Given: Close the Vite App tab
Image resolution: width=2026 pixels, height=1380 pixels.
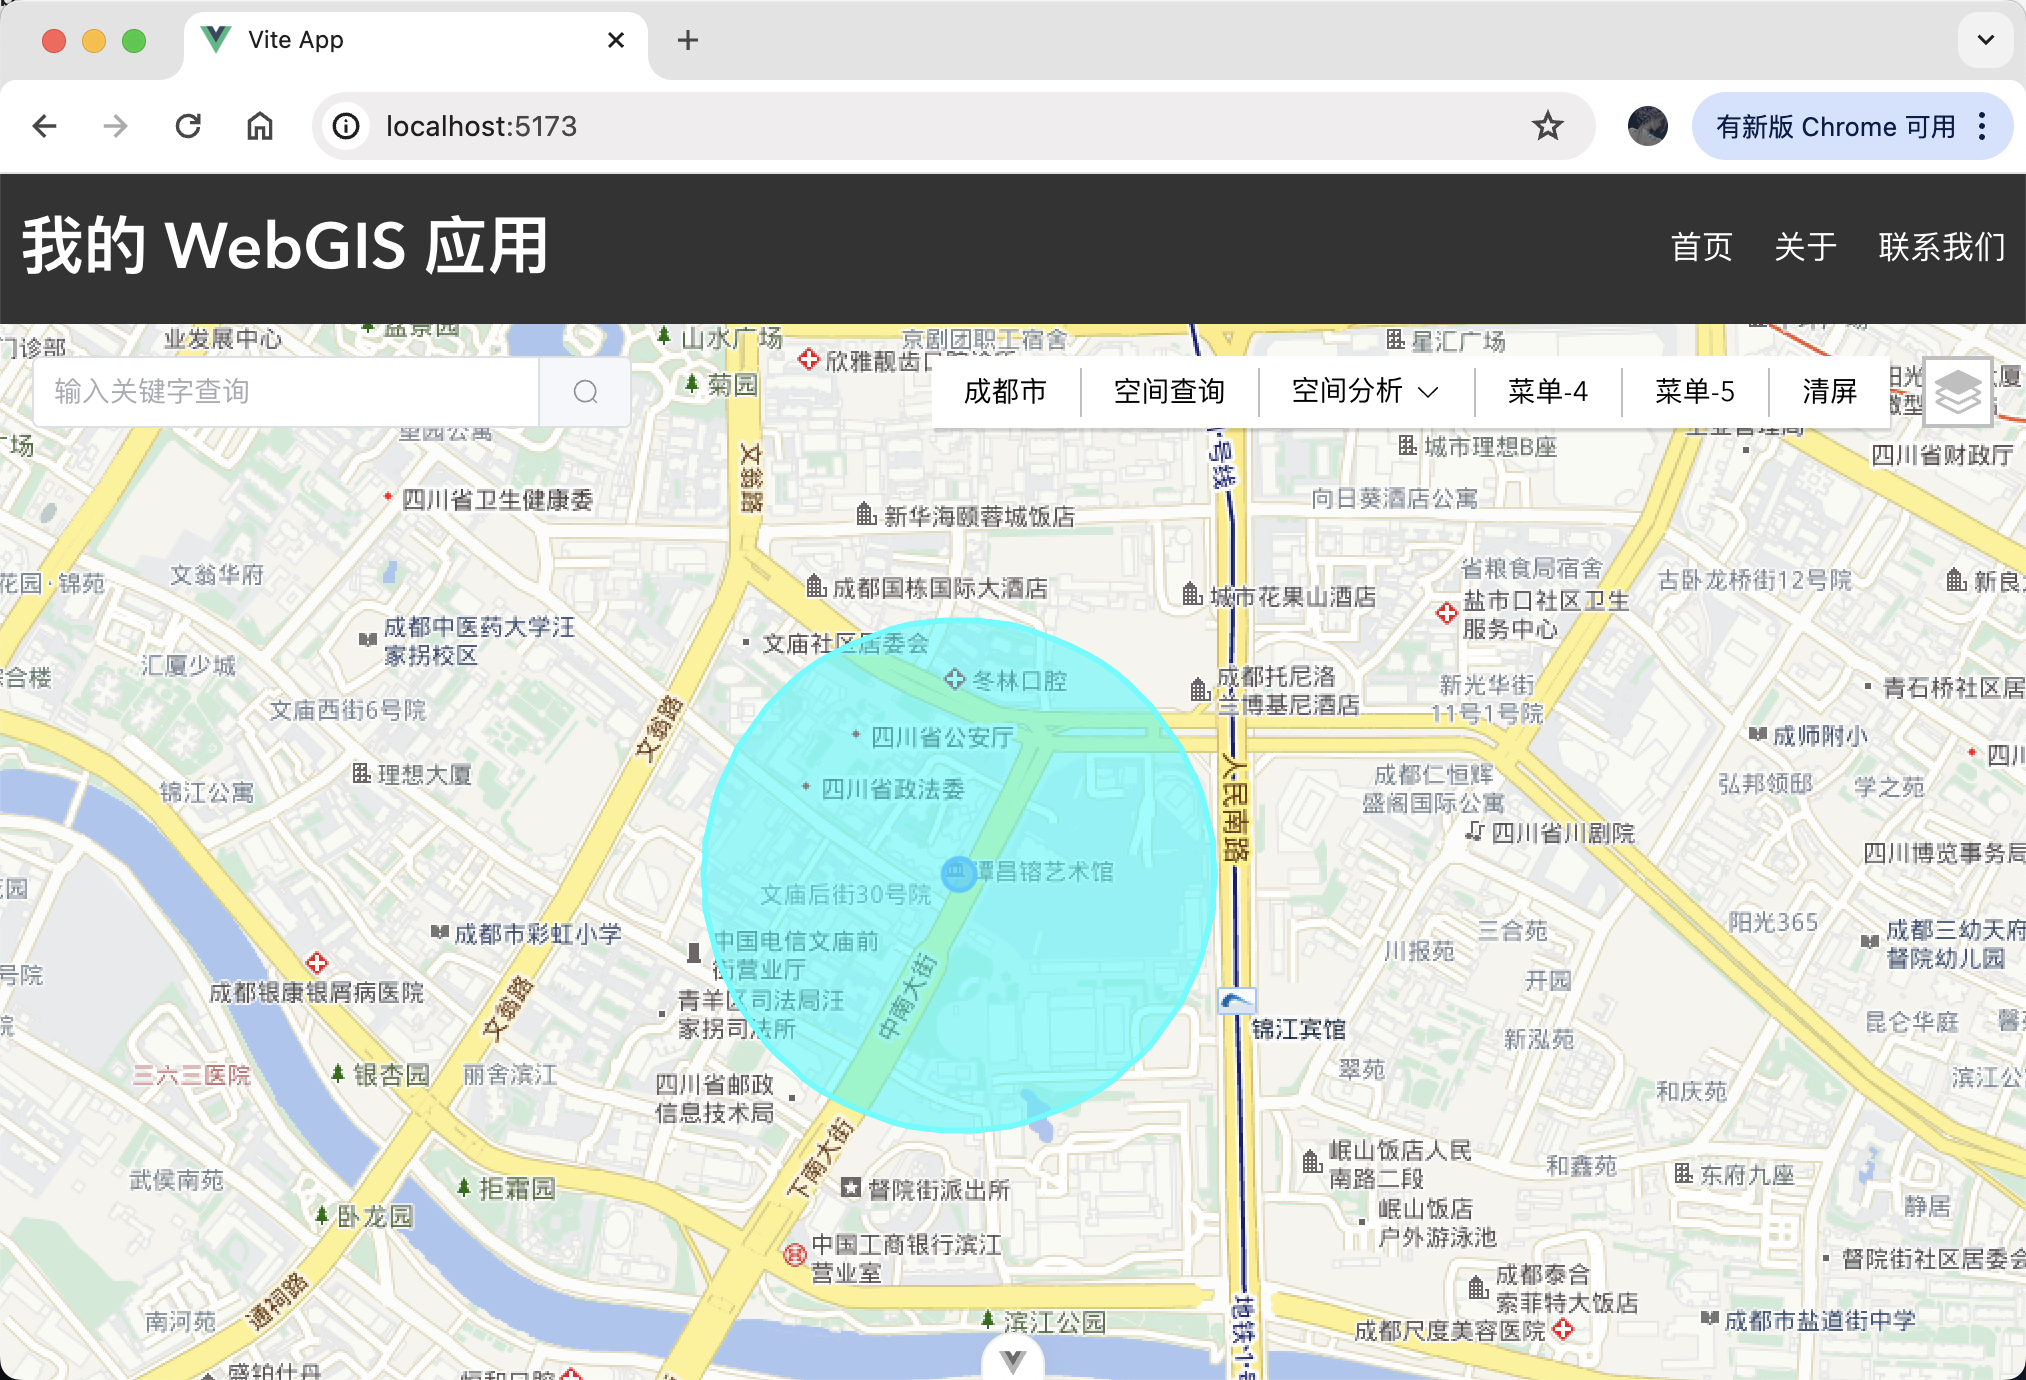Looking at the screenshot, I should click(x=616, y=40).
